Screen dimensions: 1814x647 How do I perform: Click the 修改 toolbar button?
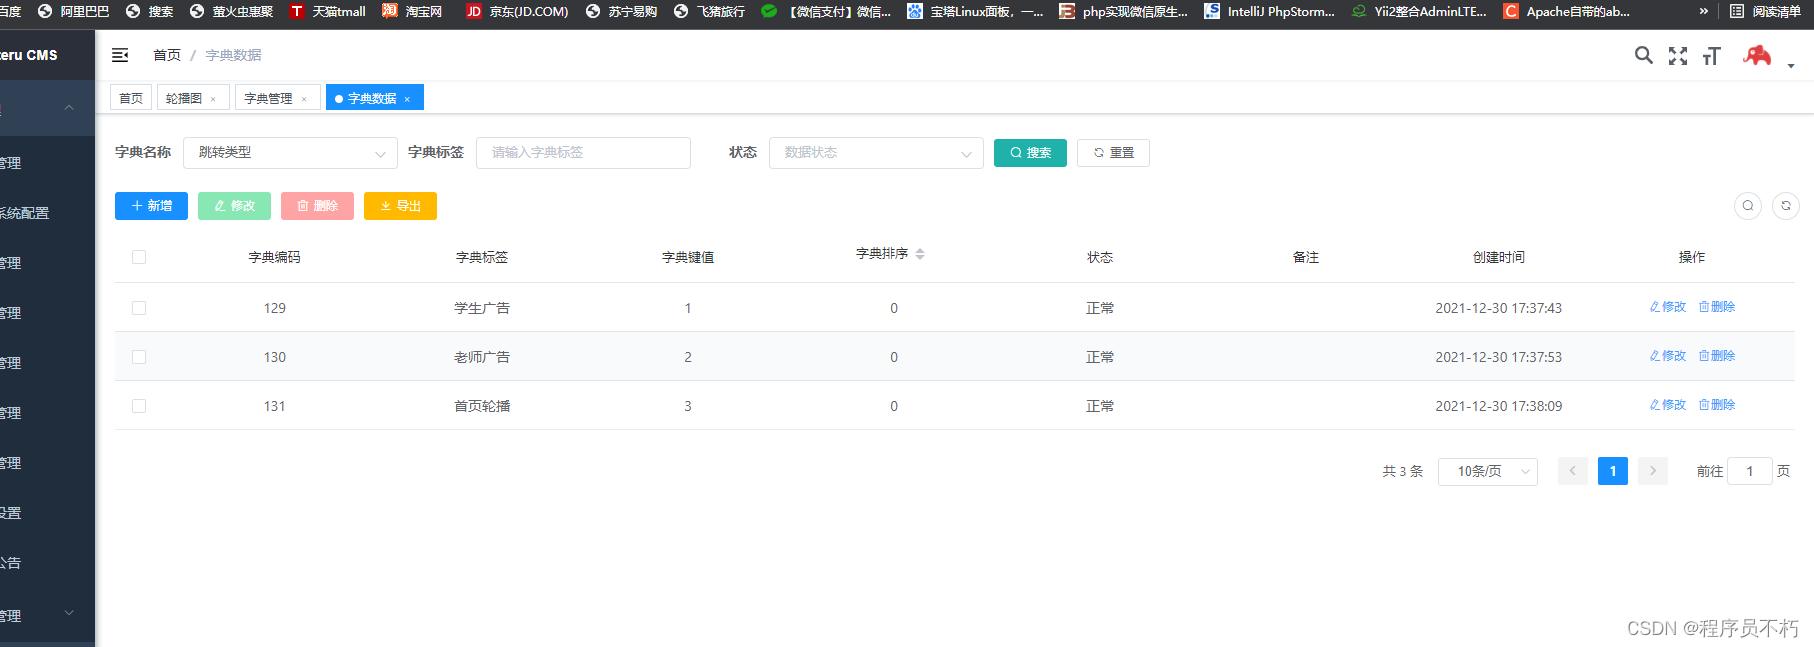click(x=234, y=206)
